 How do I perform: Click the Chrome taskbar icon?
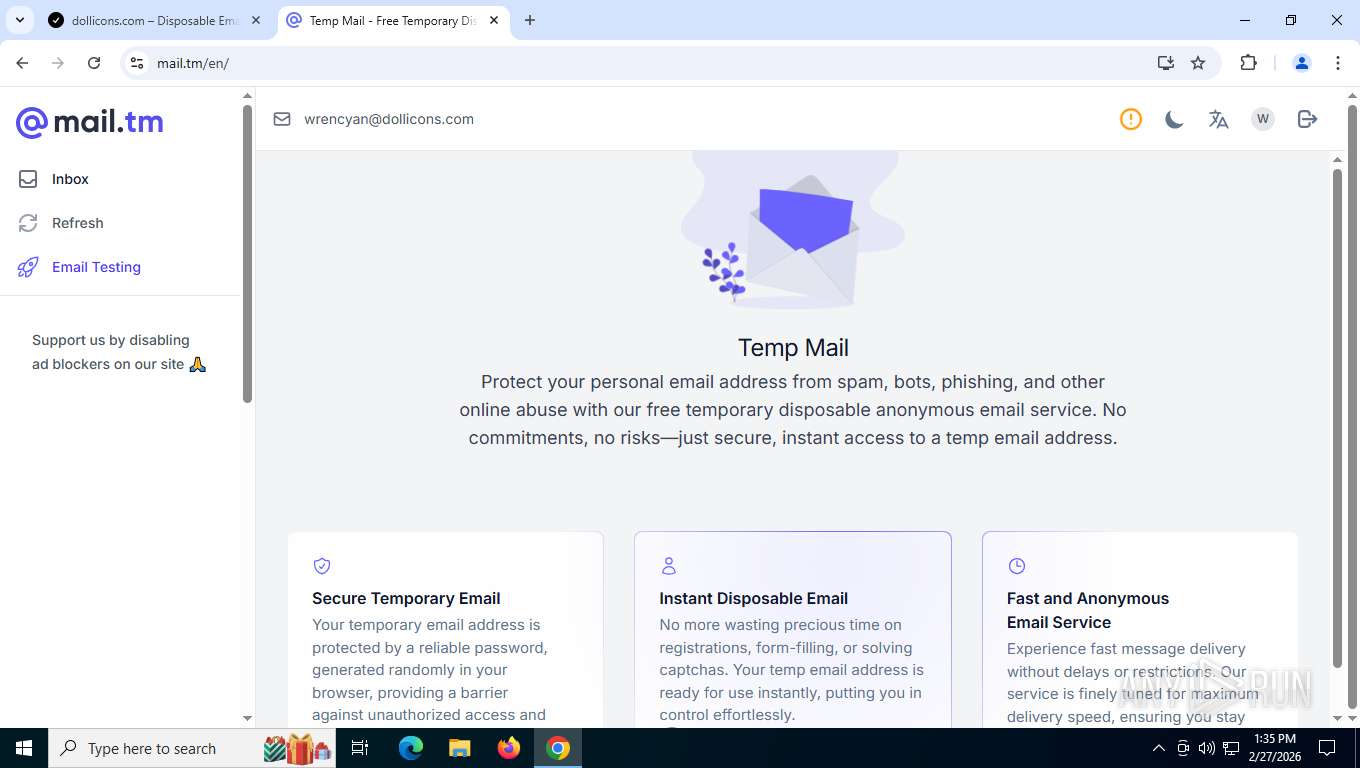point(558,748)
